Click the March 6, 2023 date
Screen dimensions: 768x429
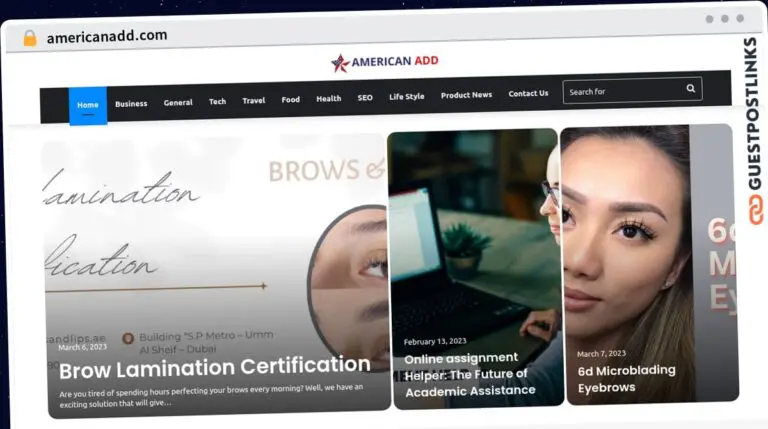82,347
